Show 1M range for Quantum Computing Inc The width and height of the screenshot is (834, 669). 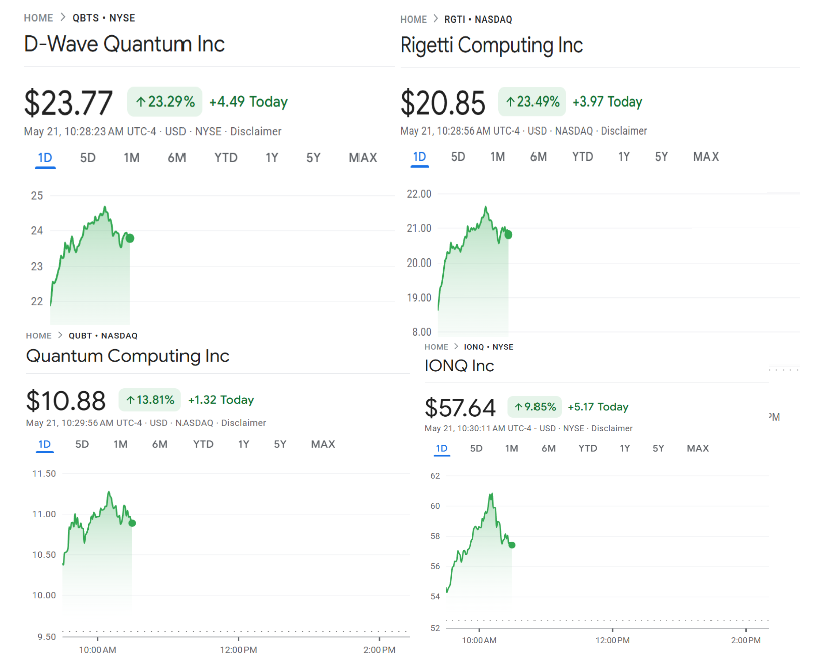pyautogui.click(x=121, y=445)
